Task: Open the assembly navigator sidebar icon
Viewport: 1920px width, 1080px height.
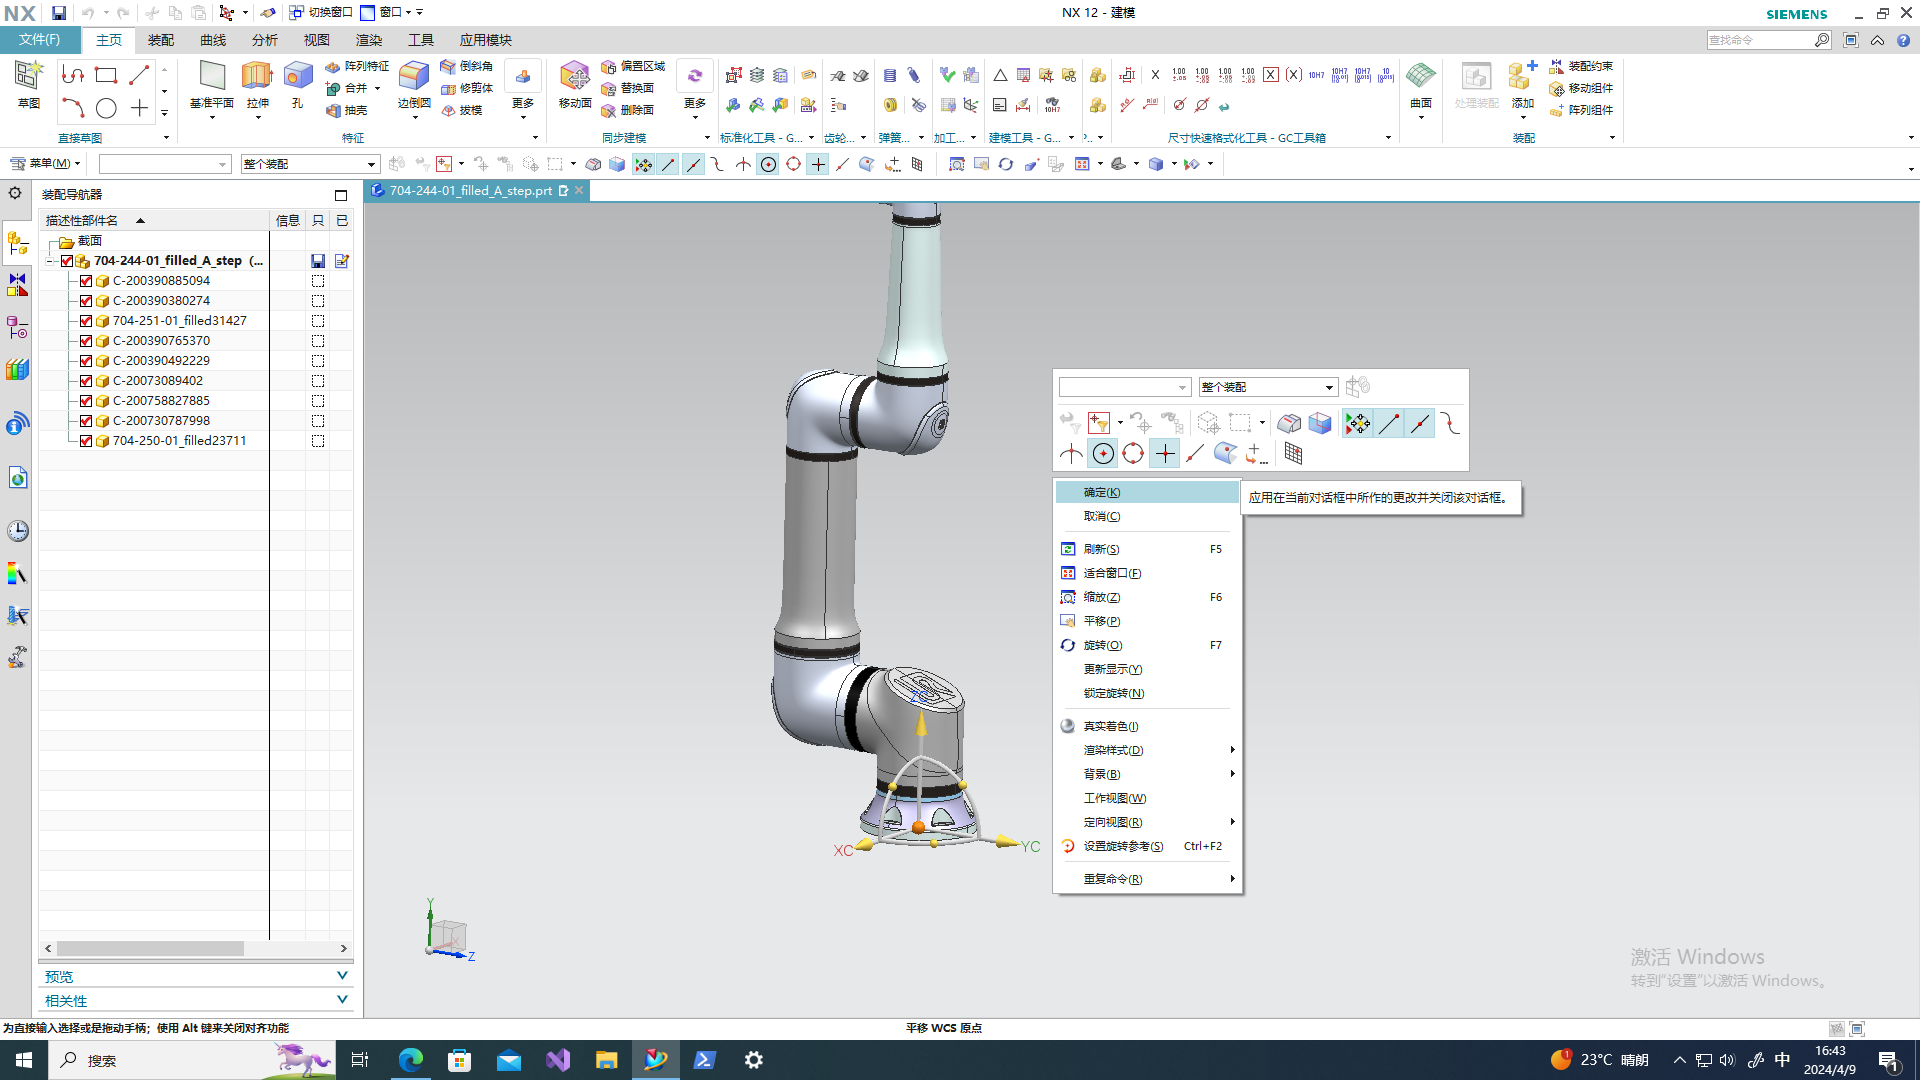Action: 17,243
